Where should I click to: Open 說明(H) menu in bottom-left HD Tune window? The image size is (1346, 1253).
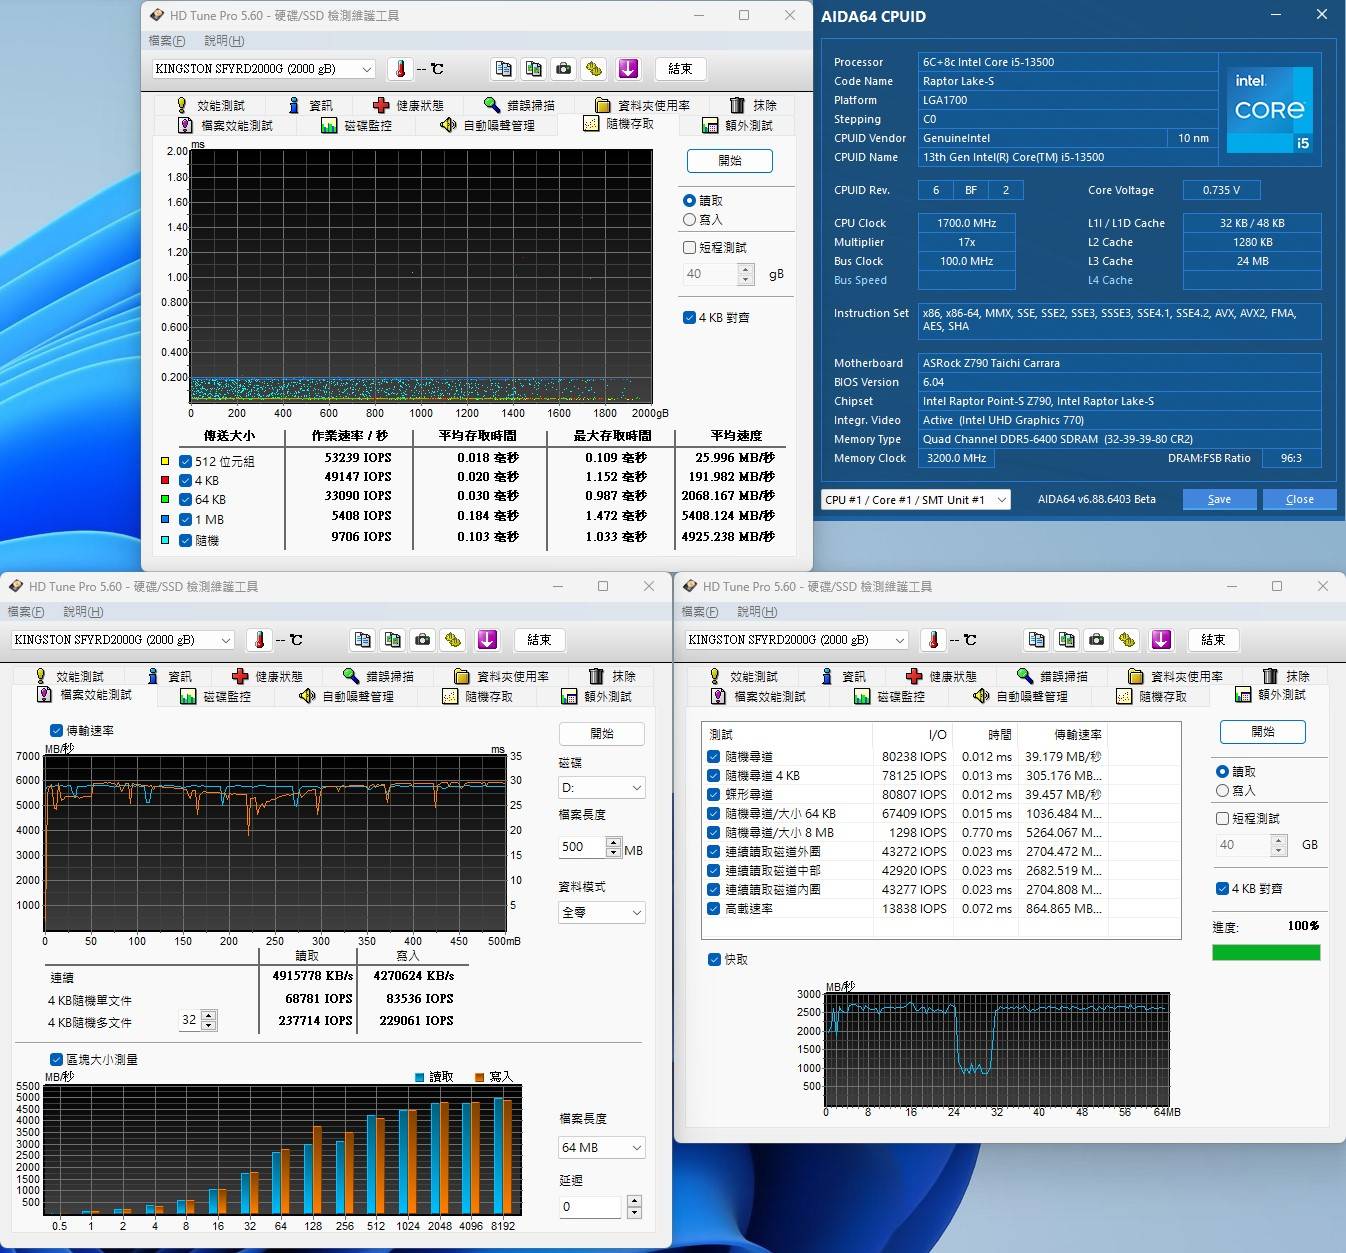point(83,612)
